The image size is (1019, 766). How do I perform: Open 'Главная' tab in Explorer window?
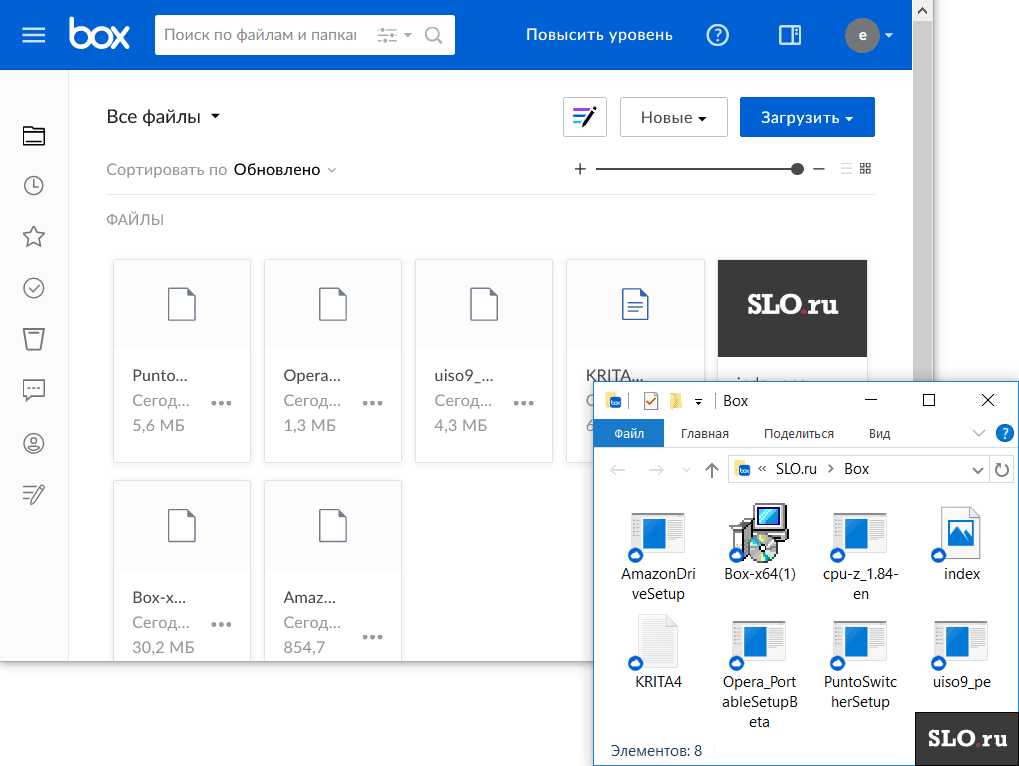tap(704, 433)
